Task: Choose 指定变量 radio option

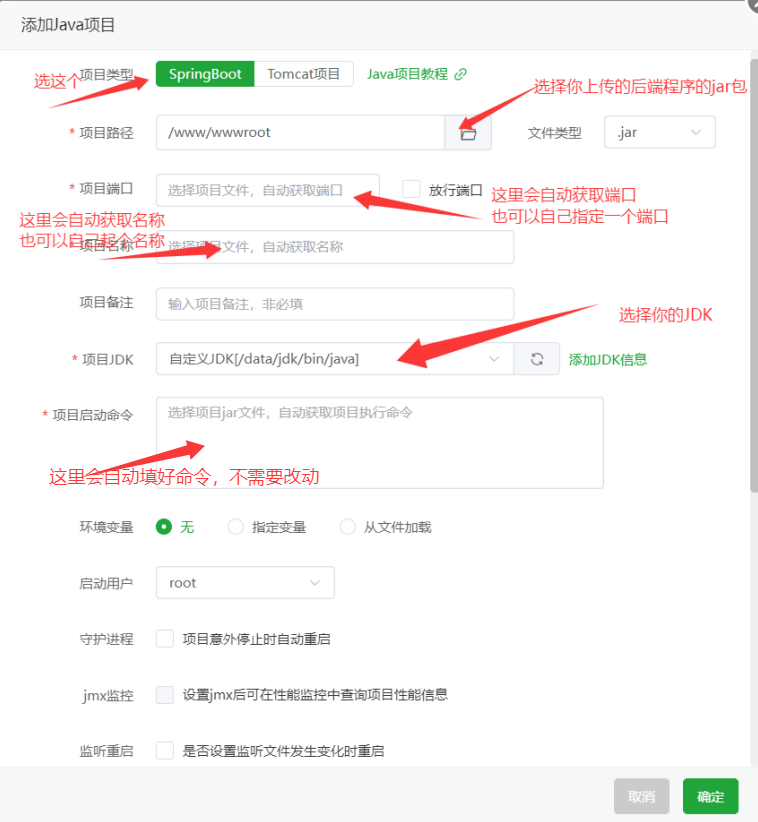Action: (x=236, y=527)
